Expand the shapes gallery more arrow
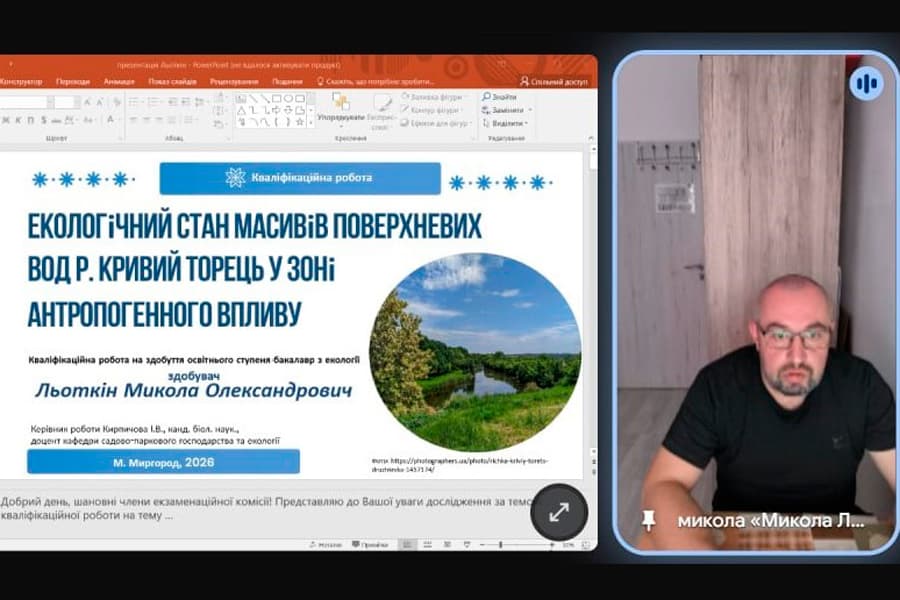The image size is (900, 600). pos(311,122)
